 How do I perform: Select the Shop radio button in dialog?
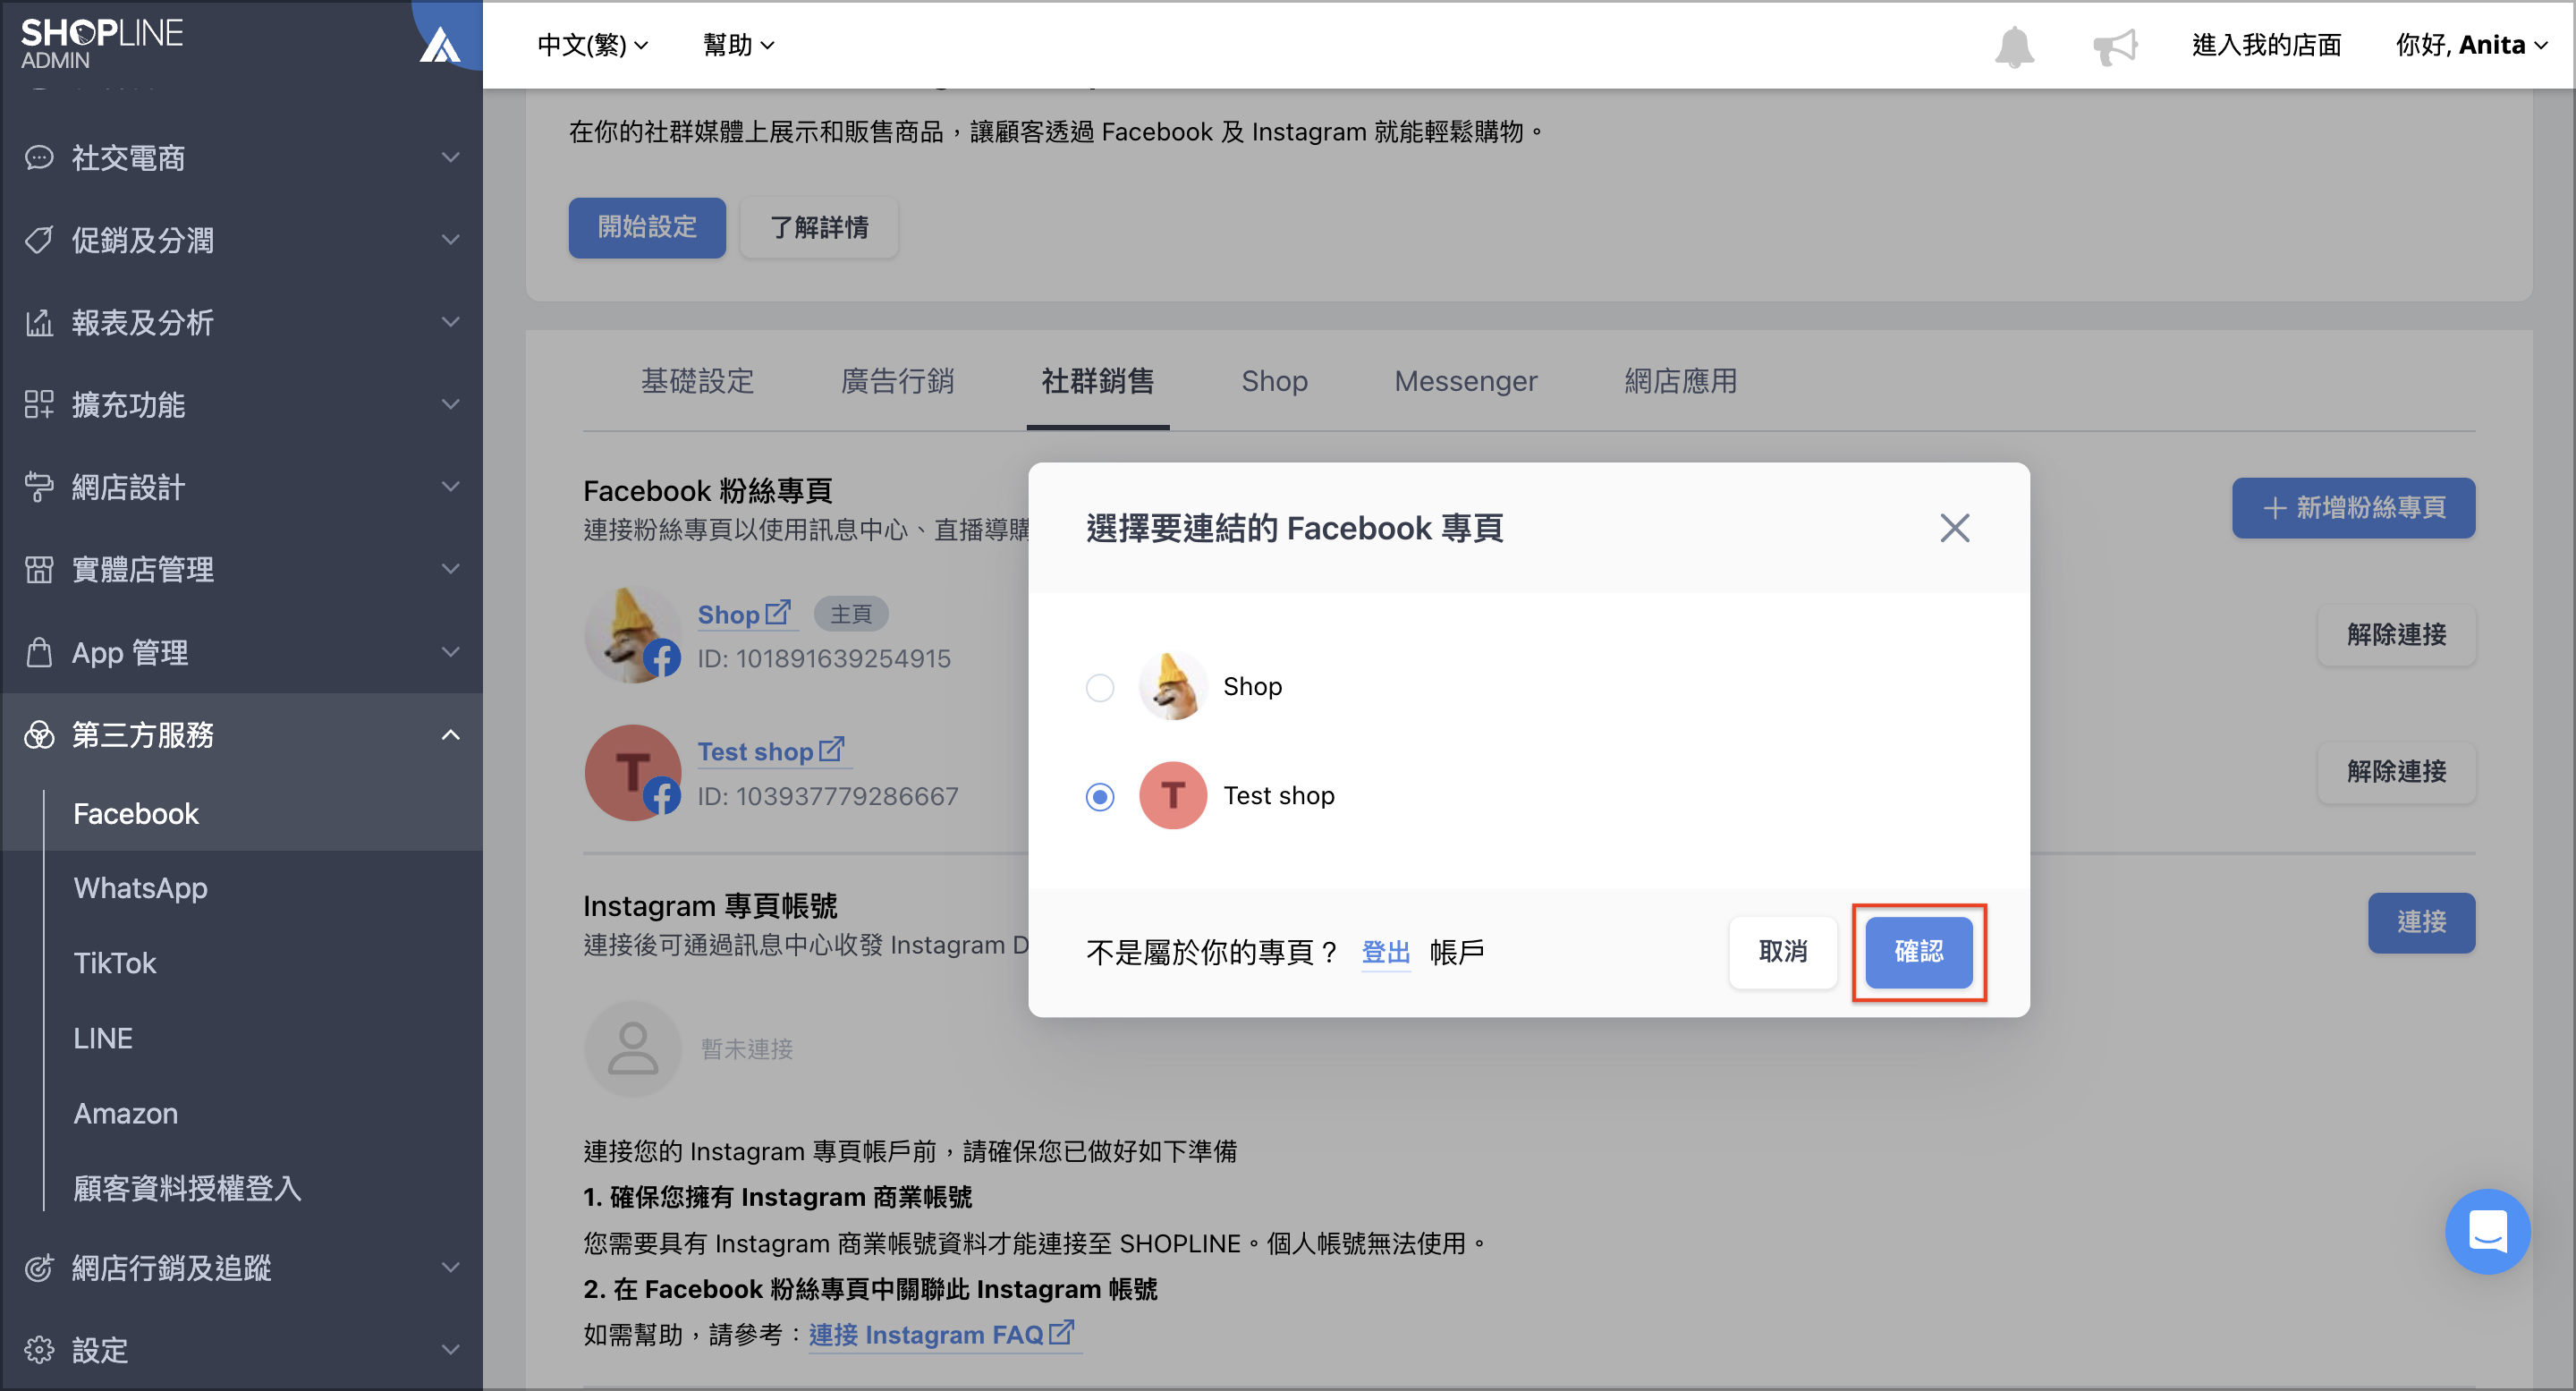click(x=1099, y=688)
